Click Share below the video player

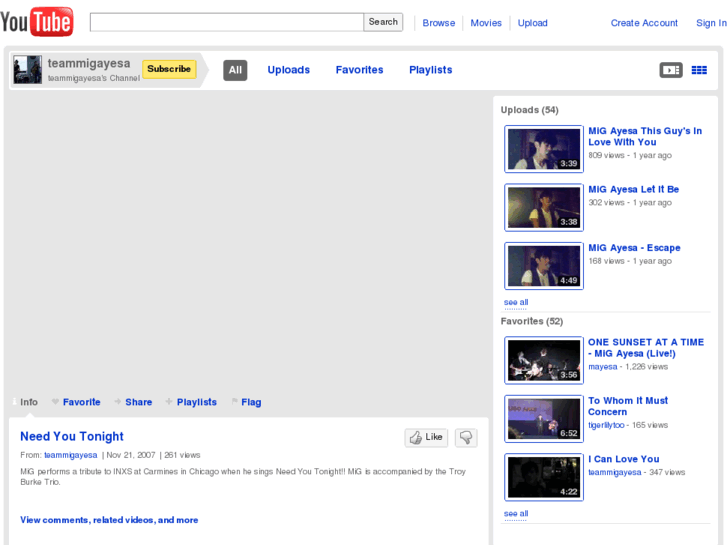[139, 402]
